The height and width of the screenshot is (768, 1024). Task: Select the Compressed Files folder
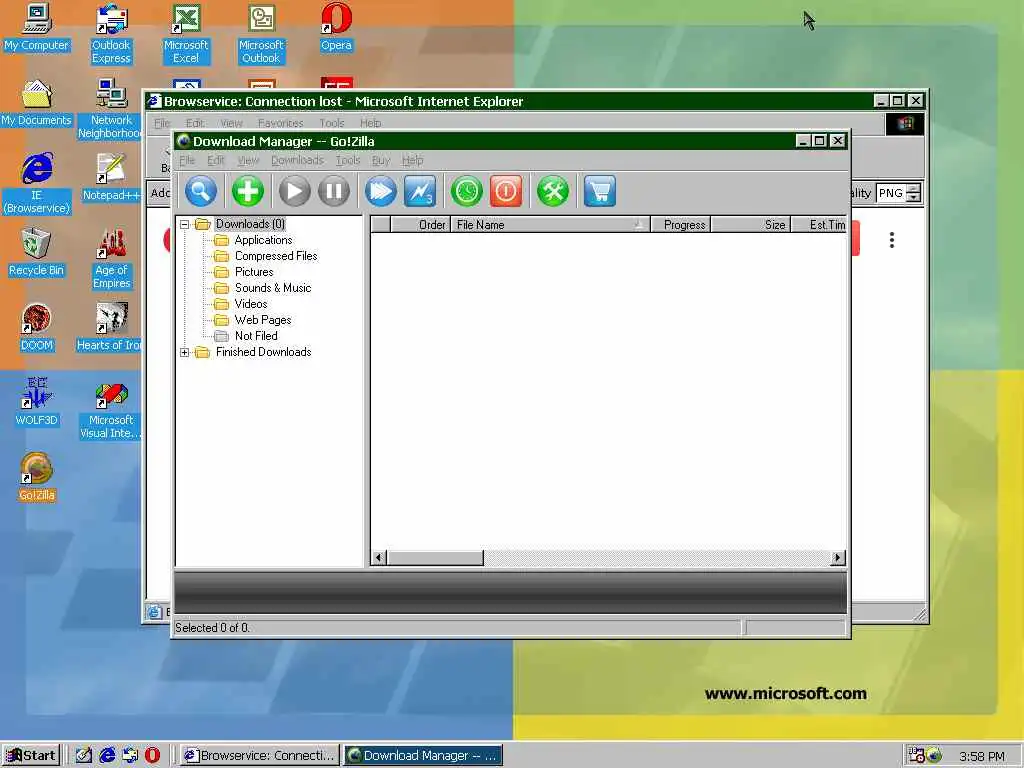point(276,256)
